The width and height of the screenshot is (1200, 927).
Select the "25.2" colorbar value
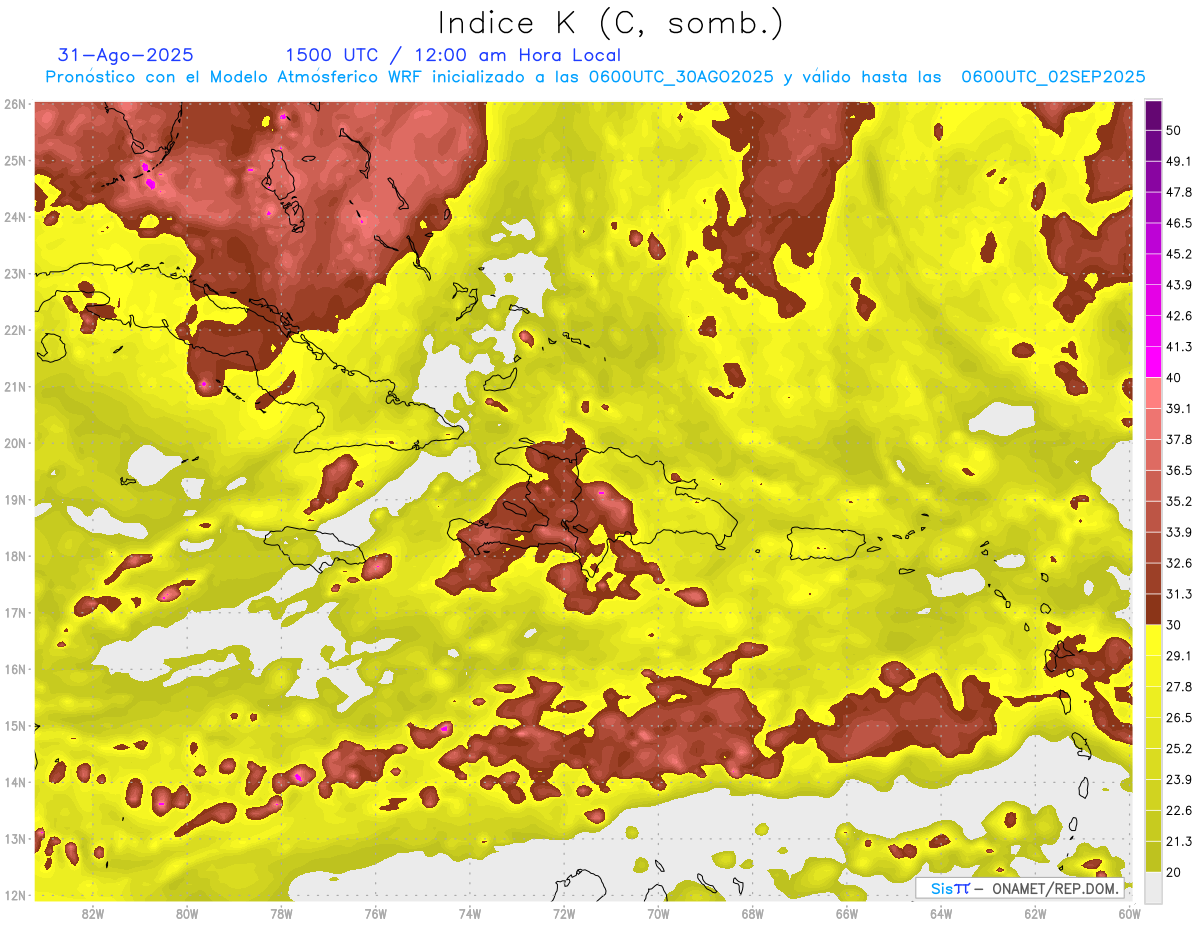click(1178, 748)
